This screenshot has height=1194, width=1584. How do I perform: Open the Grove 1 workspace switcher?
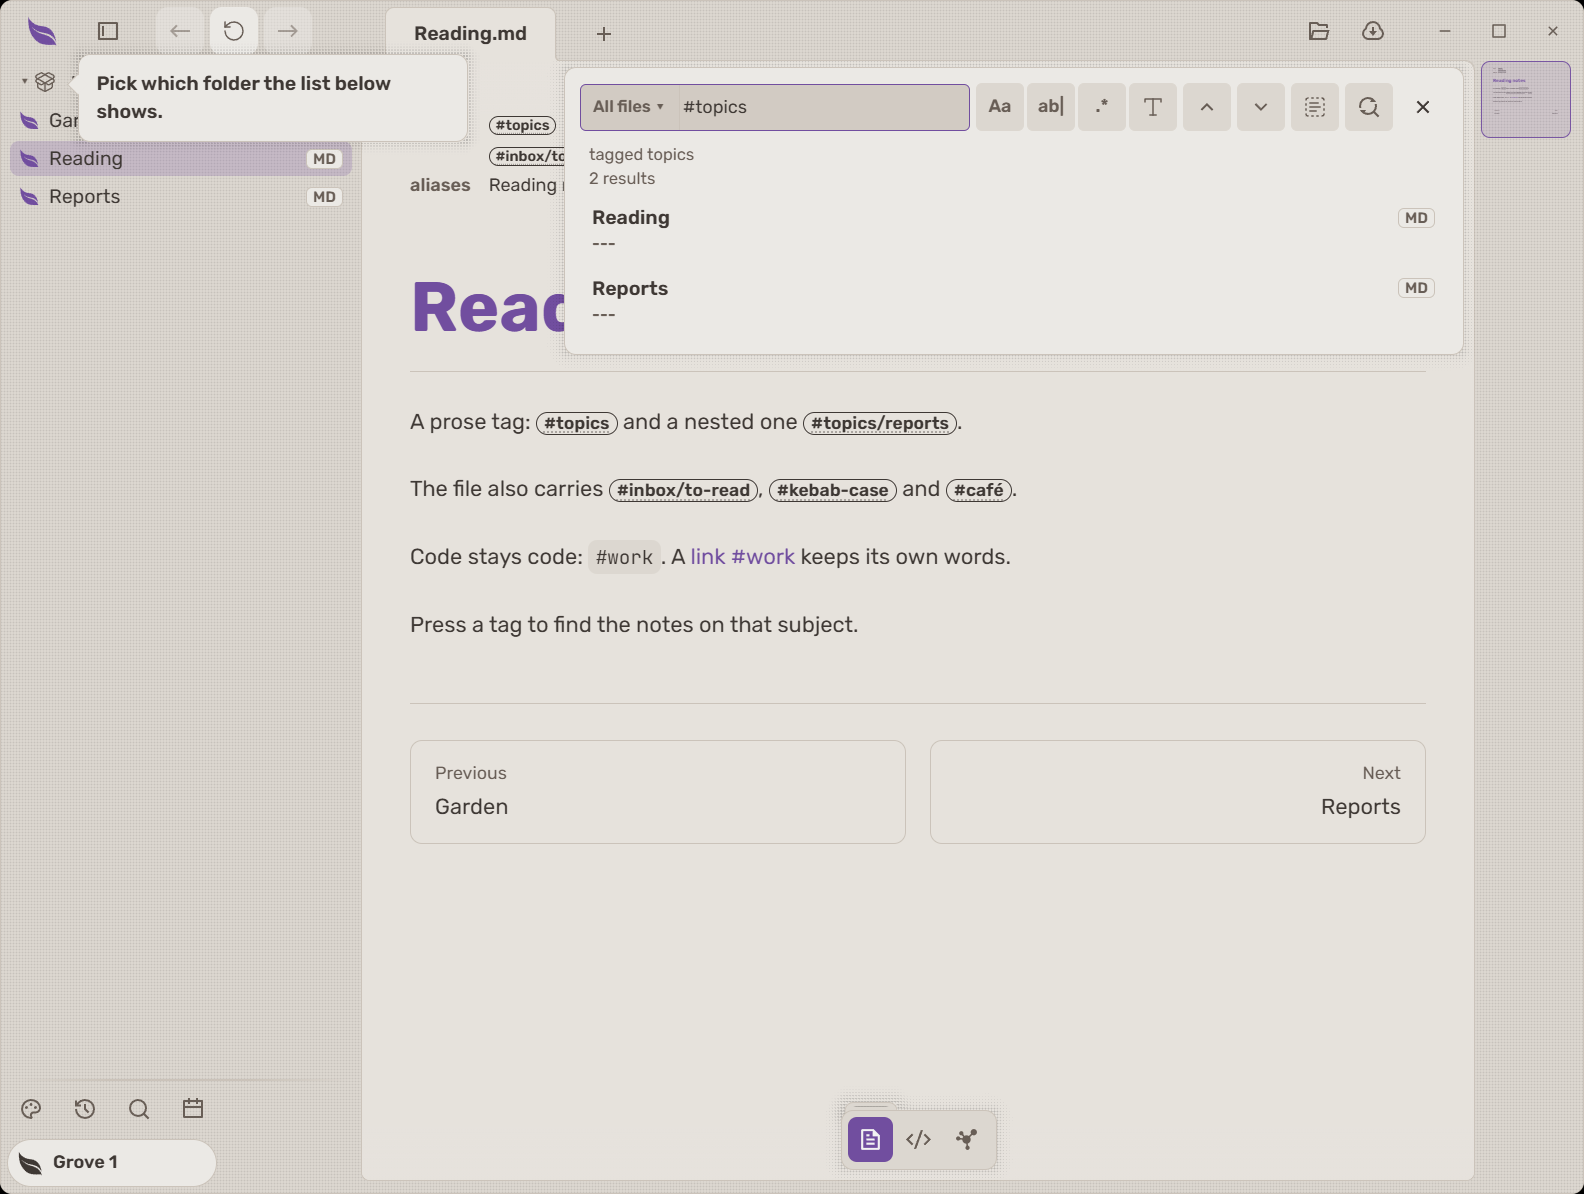pyautogui.click(x=112, y=1162)
